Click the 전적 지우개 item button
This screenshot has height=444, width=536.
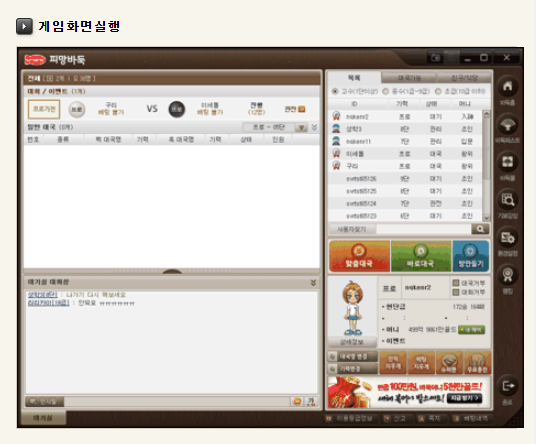pyautogui.click(x=393, y=363)
